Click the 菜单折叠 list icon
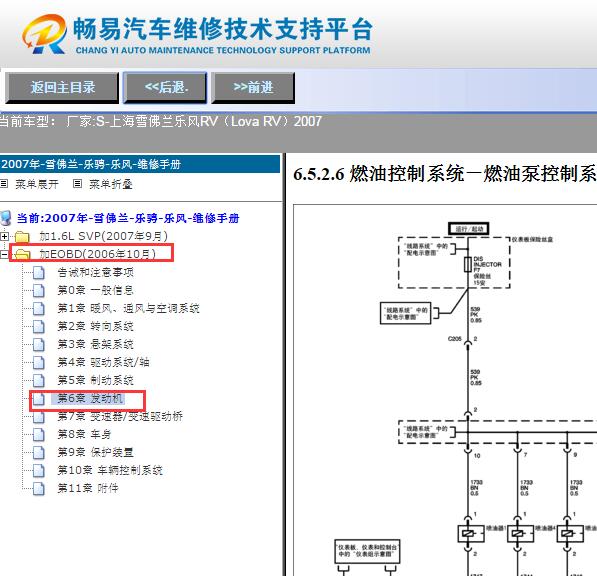The image size is (597, 576). [77, 184]
